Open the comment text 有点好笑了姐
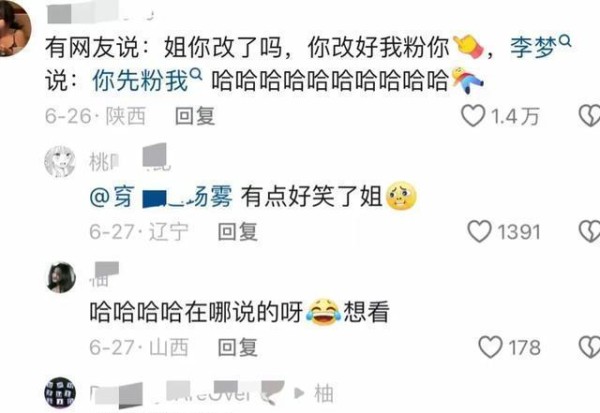The image size is (600, 413). tap(311, 197)
